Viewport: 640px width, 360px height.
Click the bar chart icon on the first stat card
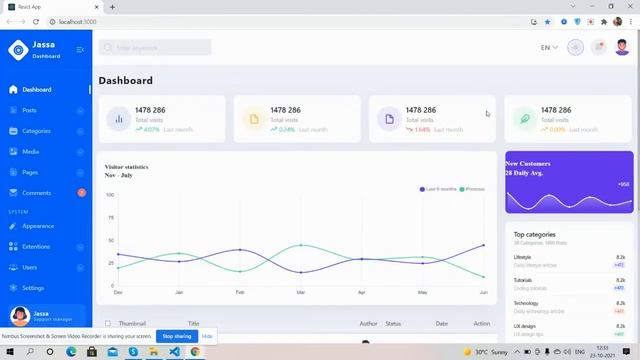coord(119,119)
